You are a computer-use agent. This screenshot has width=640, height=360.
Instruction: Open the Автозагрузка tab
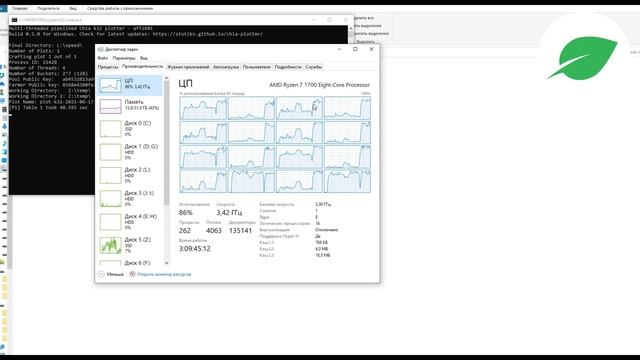[x=226, y=67]
